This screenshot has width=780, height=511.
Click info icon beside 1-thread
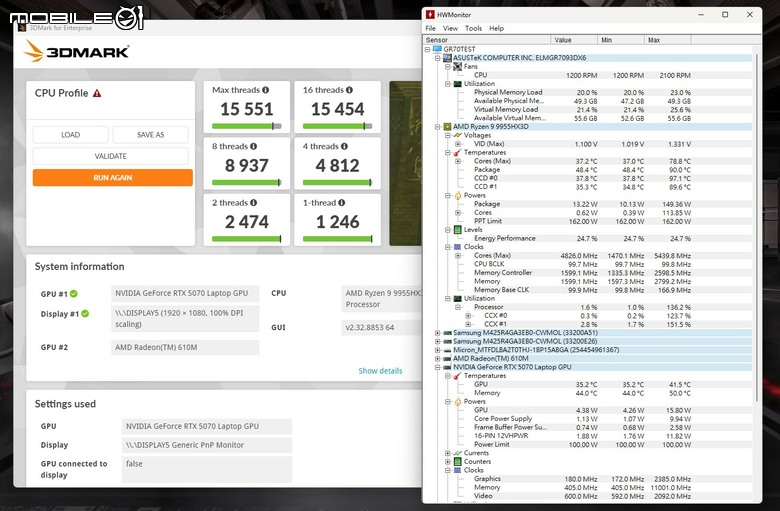tap(342, 203)
